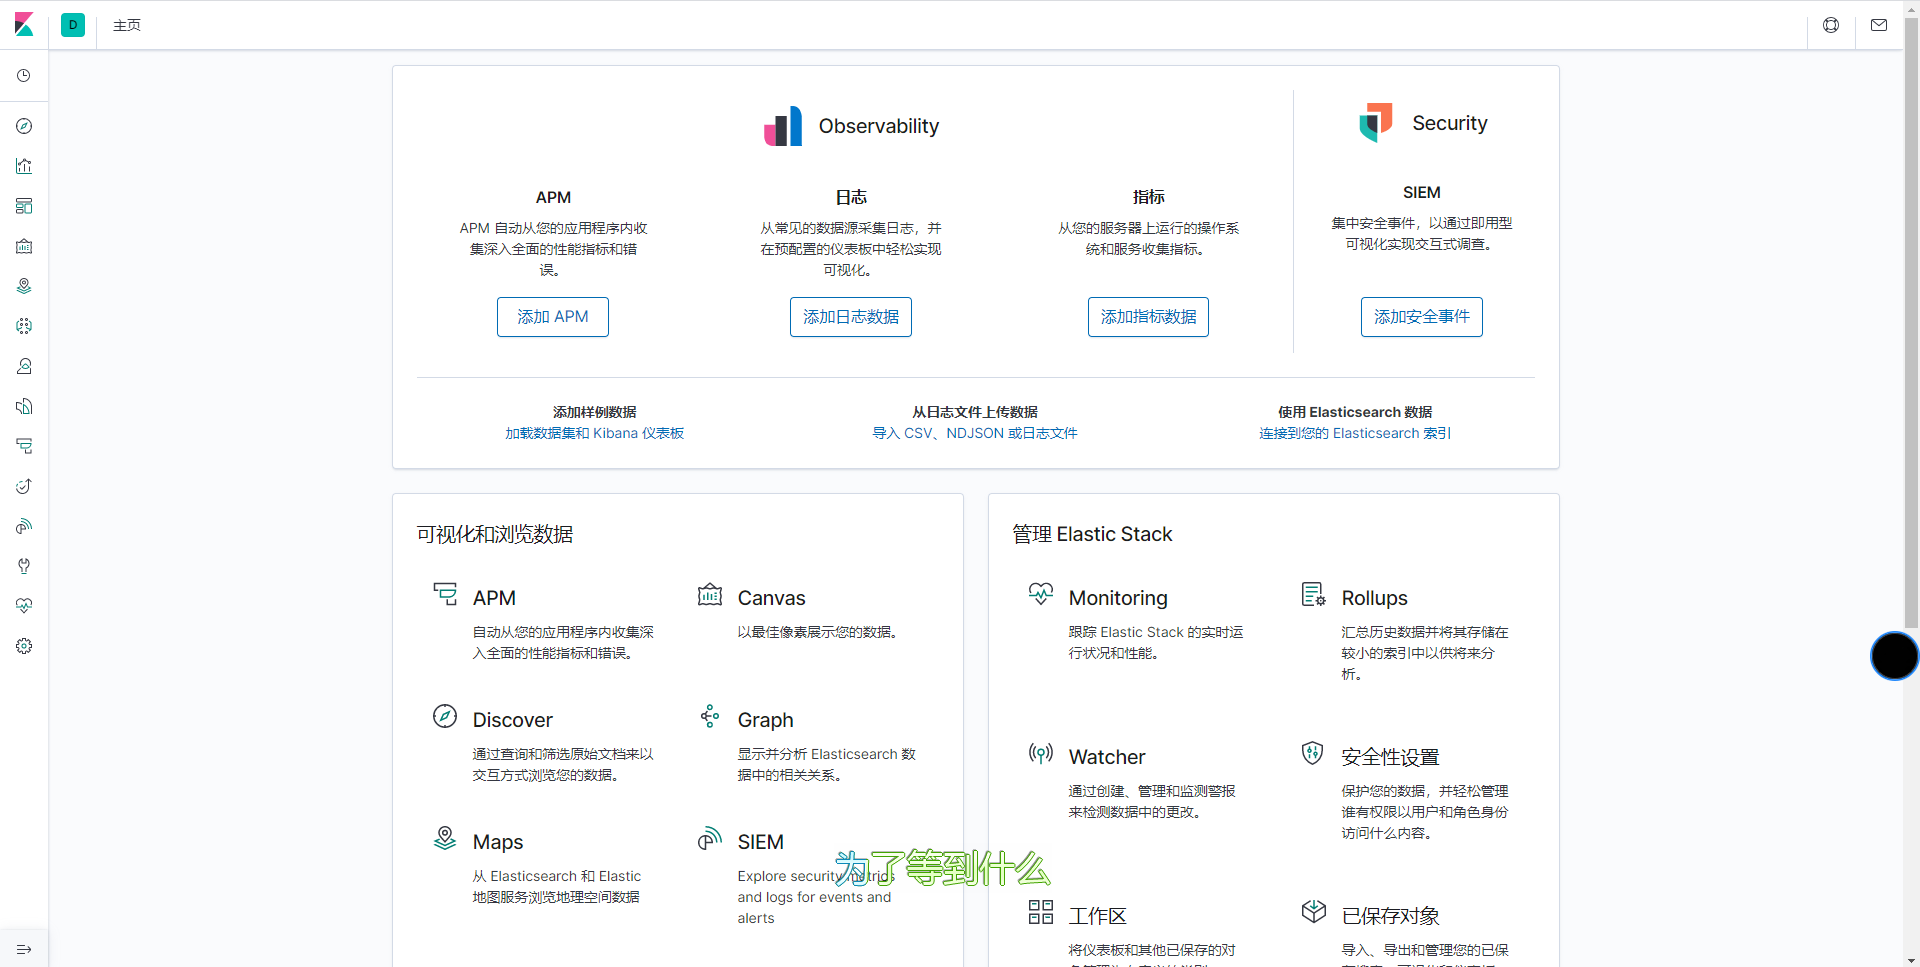Open the 工作区 card title
This screenshot has width=1920, height=967.
pyautogui.click(x=1098, y=916)
